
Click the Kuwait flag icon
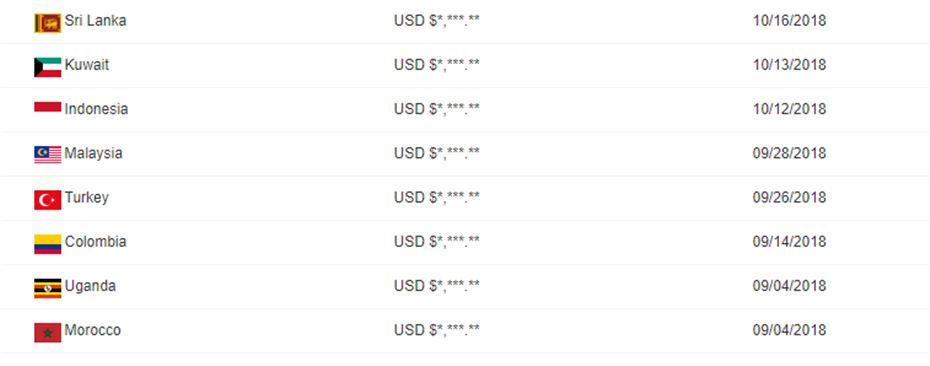coord(47,67)
